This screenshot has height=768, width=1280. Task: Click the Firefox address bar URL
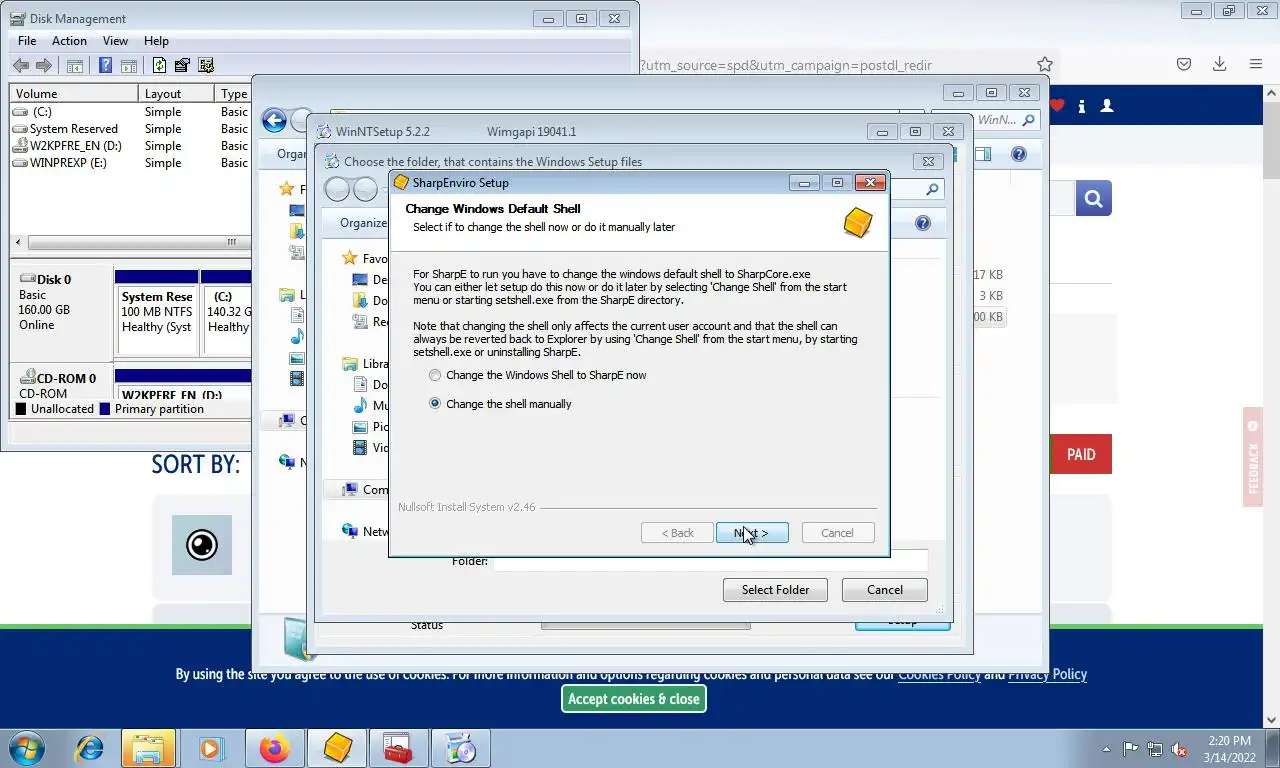(785, 65)
